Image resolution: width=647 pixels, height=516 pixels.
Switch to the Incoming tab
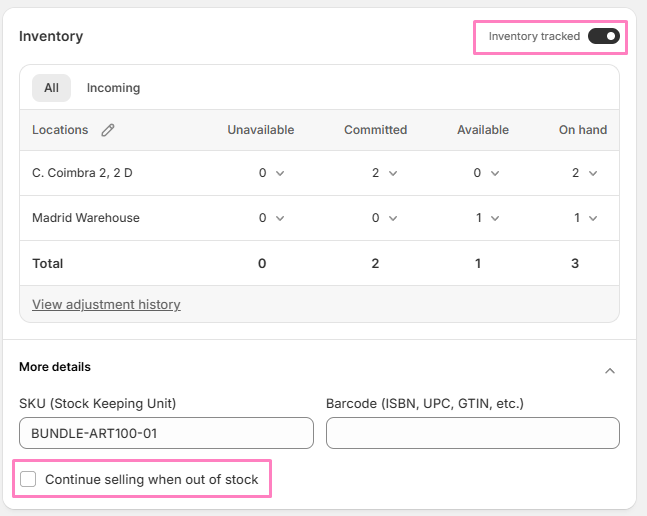coord(113,88)
